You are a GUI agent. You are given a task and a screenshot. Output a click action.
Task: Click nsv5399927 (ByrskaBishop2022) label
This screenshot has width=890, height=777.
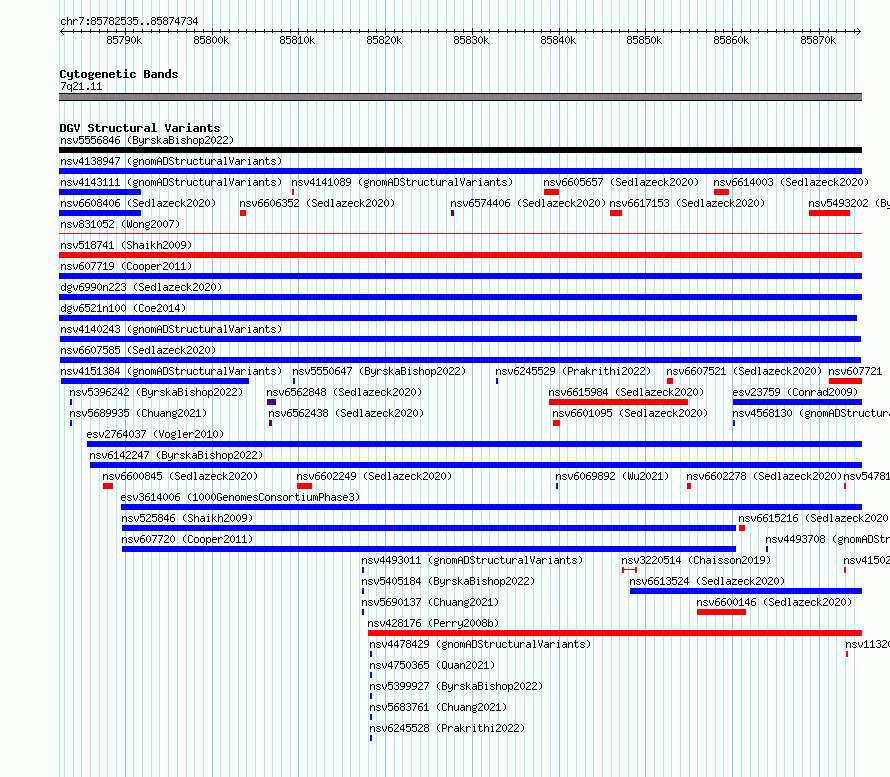tap(456, 686)
